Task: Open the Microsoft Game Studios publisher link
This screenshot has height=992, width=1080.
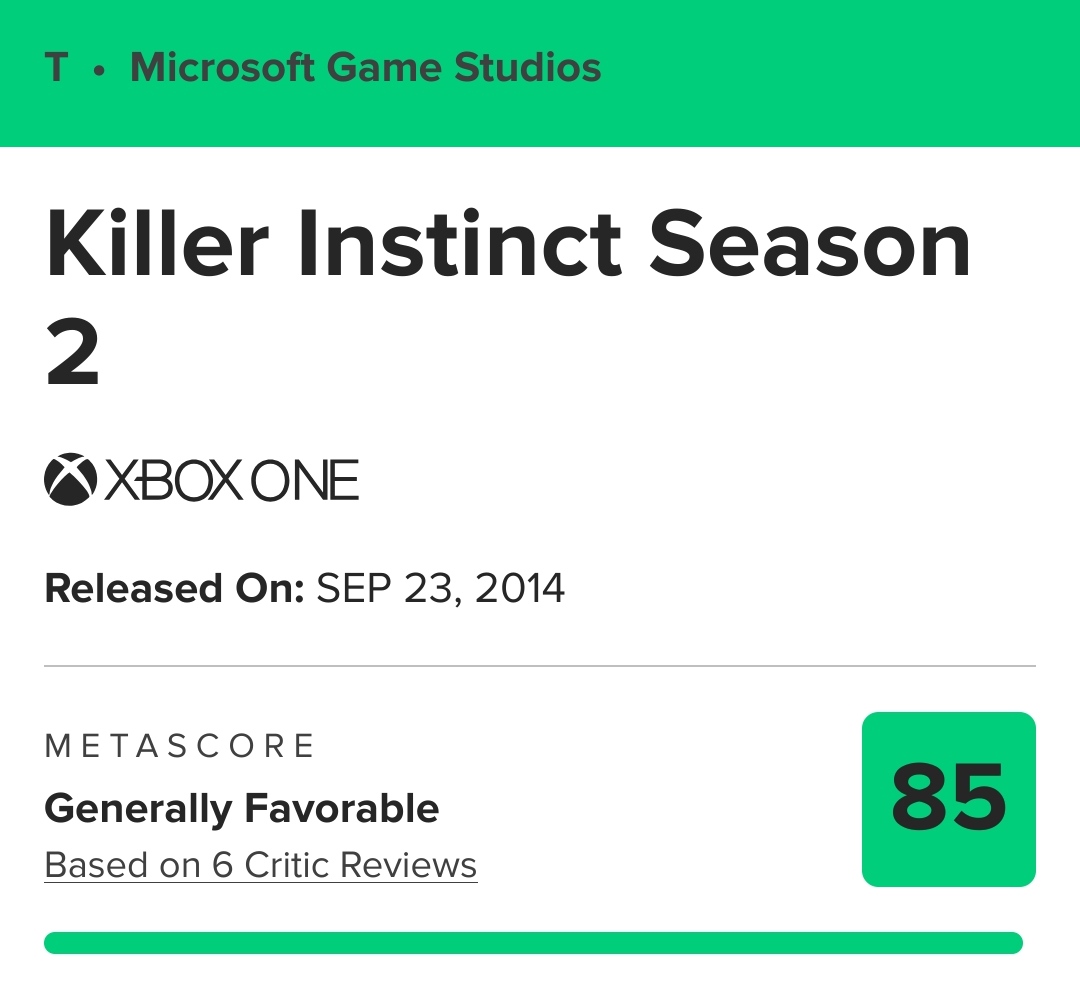Action: (x=365, y=68)
